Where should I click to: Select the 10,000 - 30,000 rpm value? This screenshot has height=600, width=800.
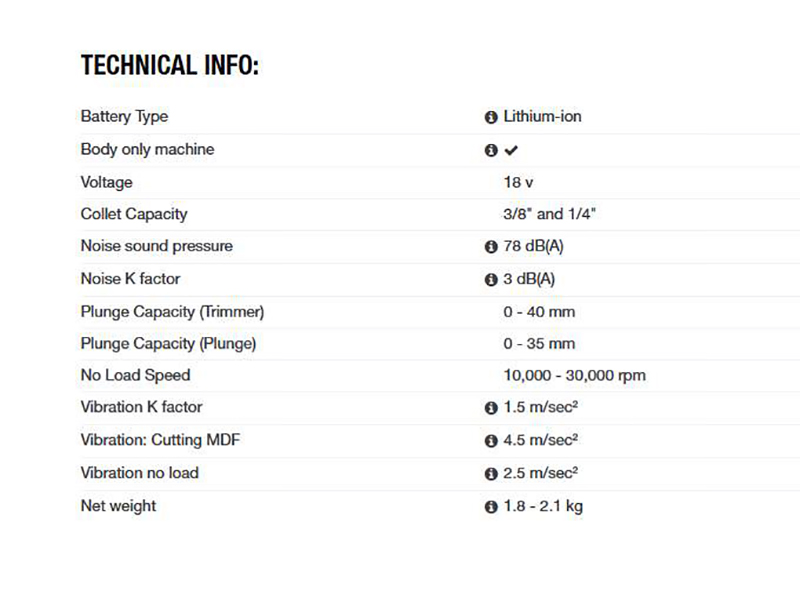coord(574,375)
